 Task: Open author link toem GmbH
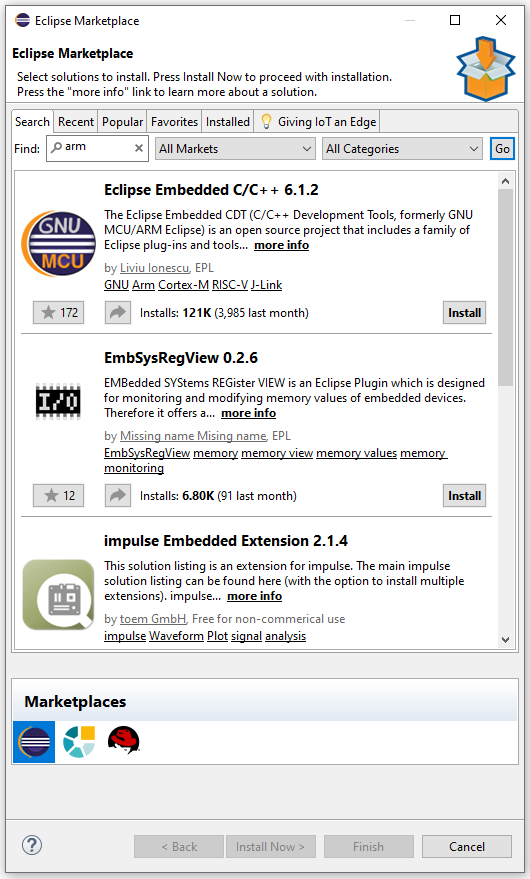[x=153, y=619]
